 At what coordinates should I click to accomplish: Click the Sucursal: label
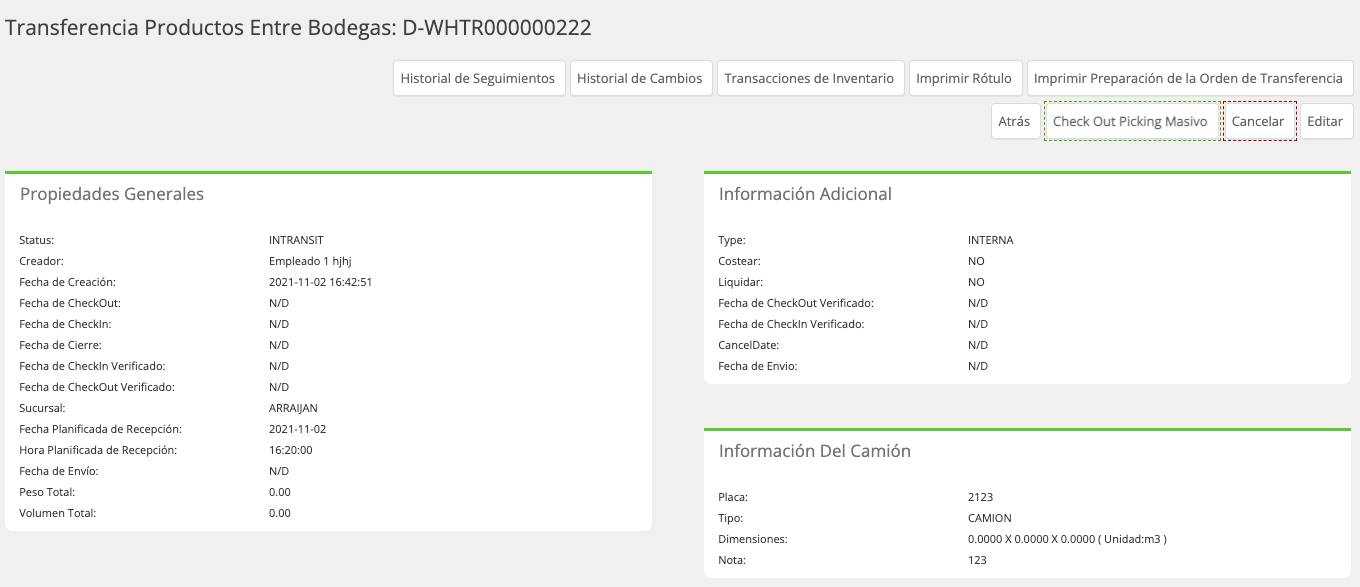tap(42, 408)
